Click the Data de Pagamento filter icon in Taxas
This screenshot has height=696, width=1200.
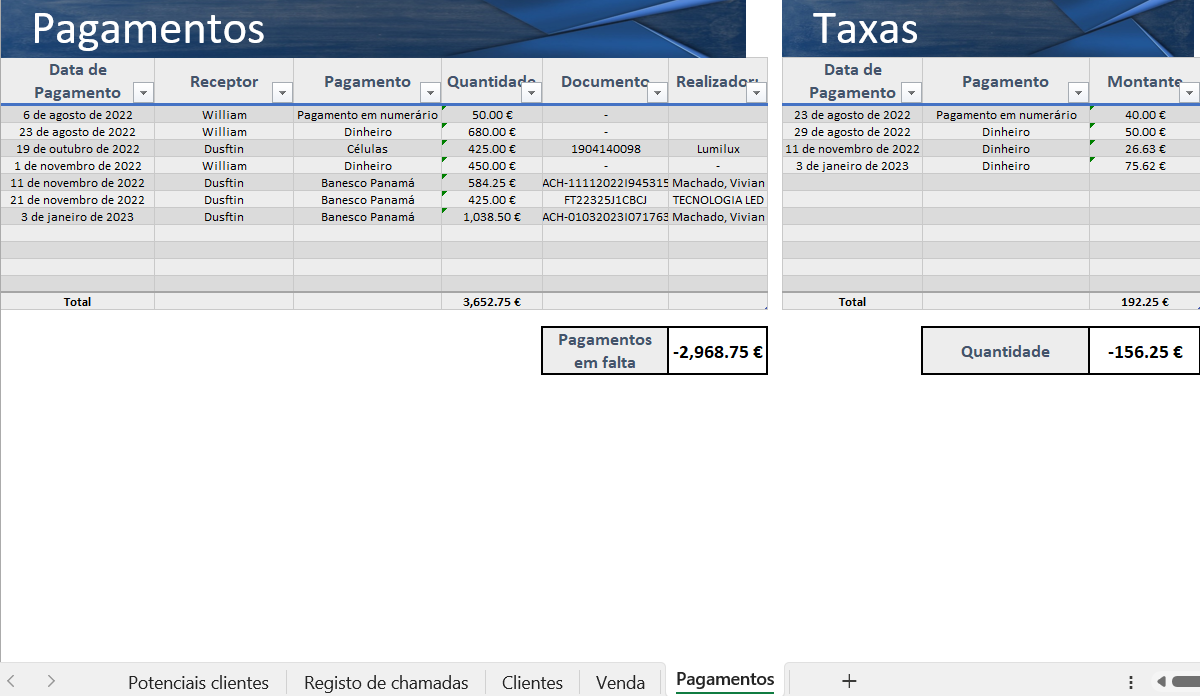910,91
